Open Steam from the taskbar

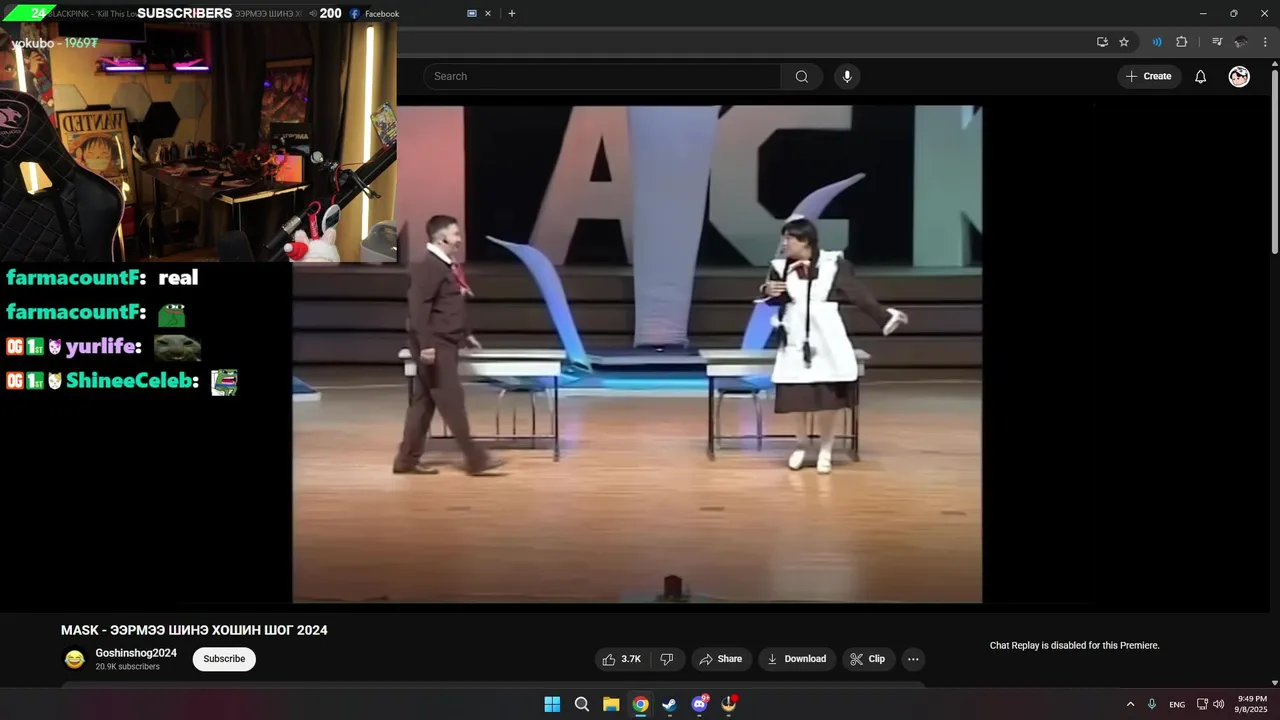click(x=670, y=704)
